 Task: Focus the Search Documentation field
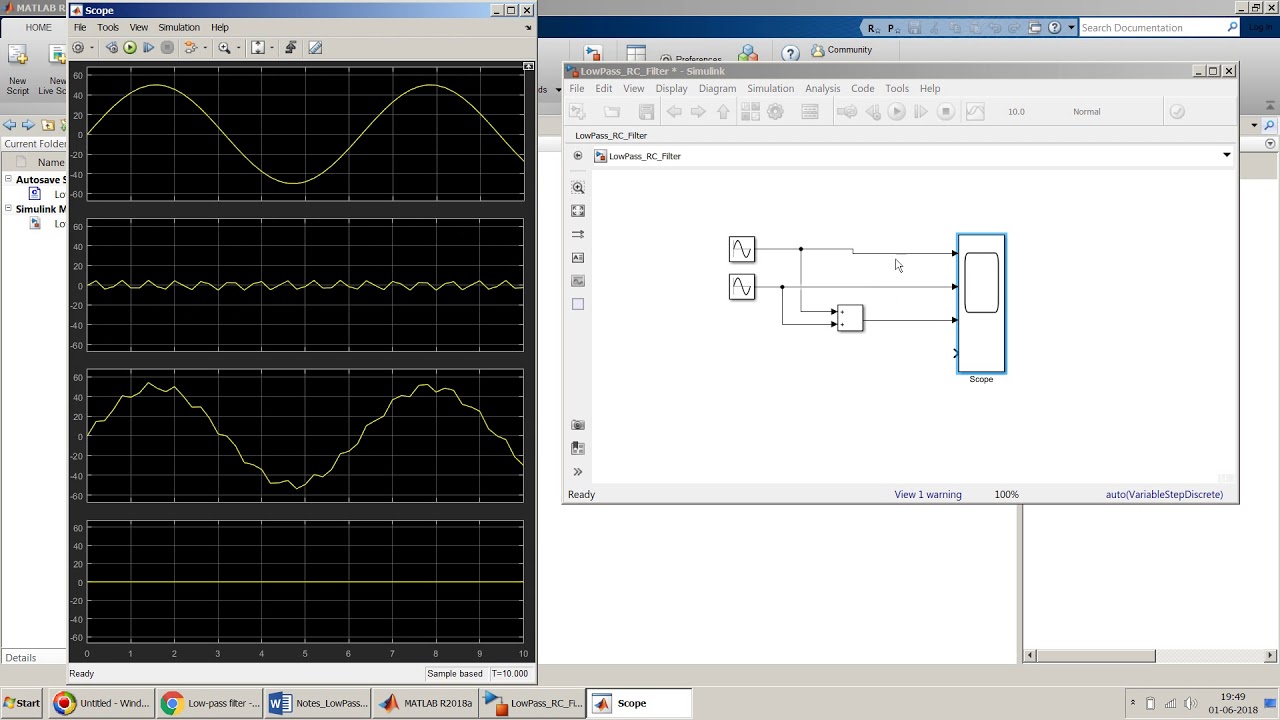[x=1152, y=28]
